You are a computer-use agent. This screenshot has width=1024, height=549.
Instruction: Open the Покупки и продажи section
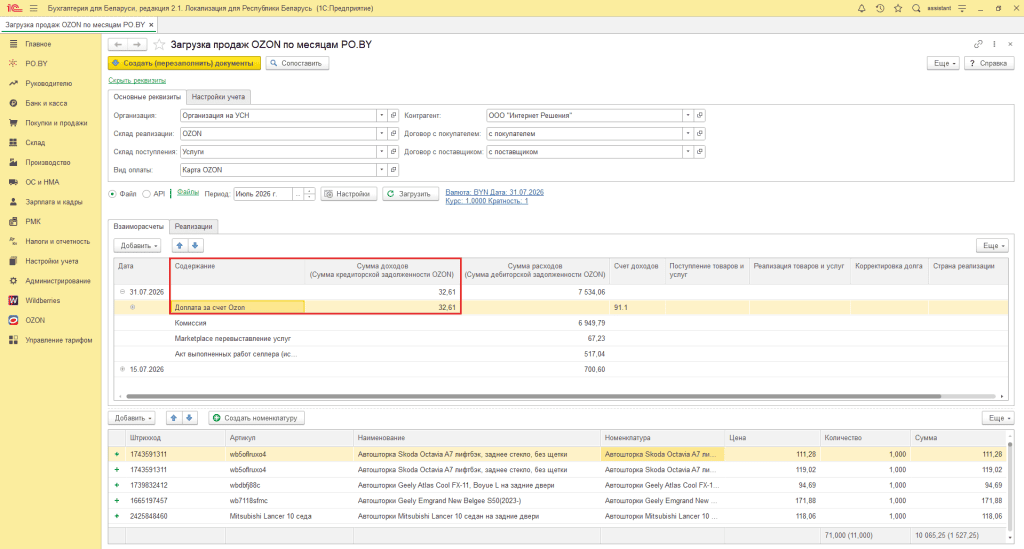[x=56, y=123]
